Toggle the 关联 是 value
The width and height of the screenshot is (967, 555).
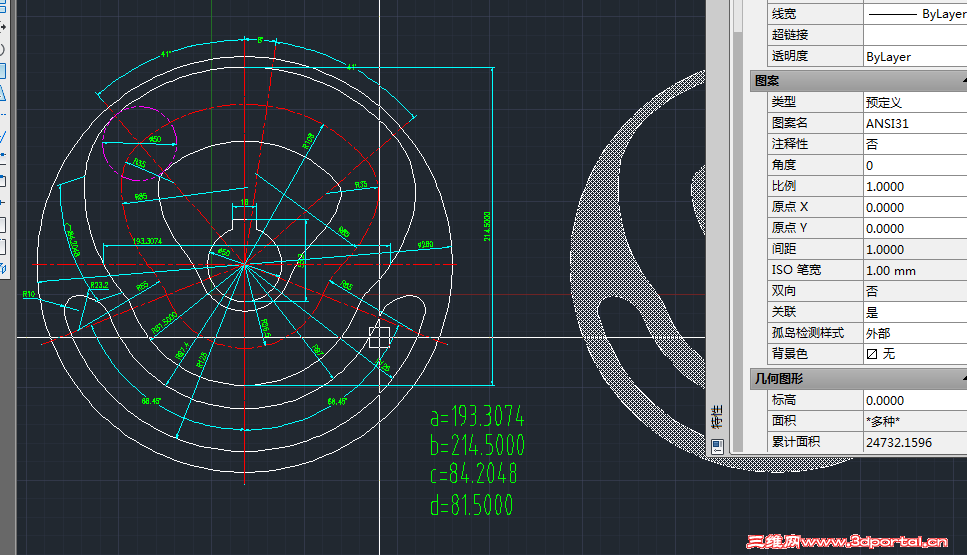click(x=915, y=312)
